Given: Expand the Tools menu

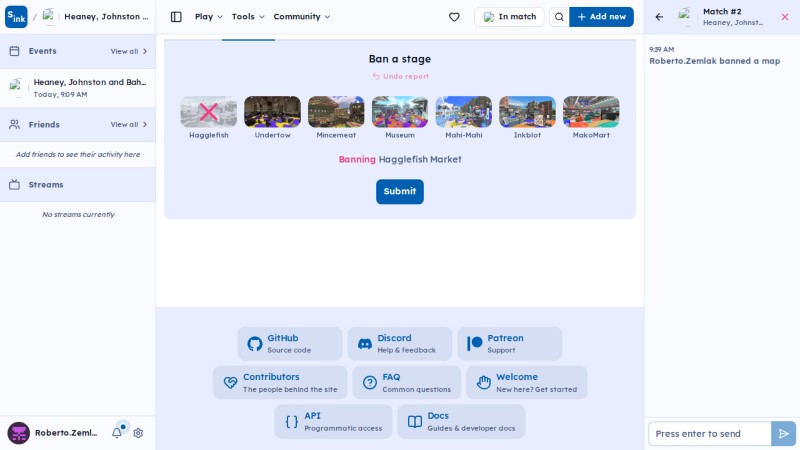Looking at the screenshot, I should point(248,17).
